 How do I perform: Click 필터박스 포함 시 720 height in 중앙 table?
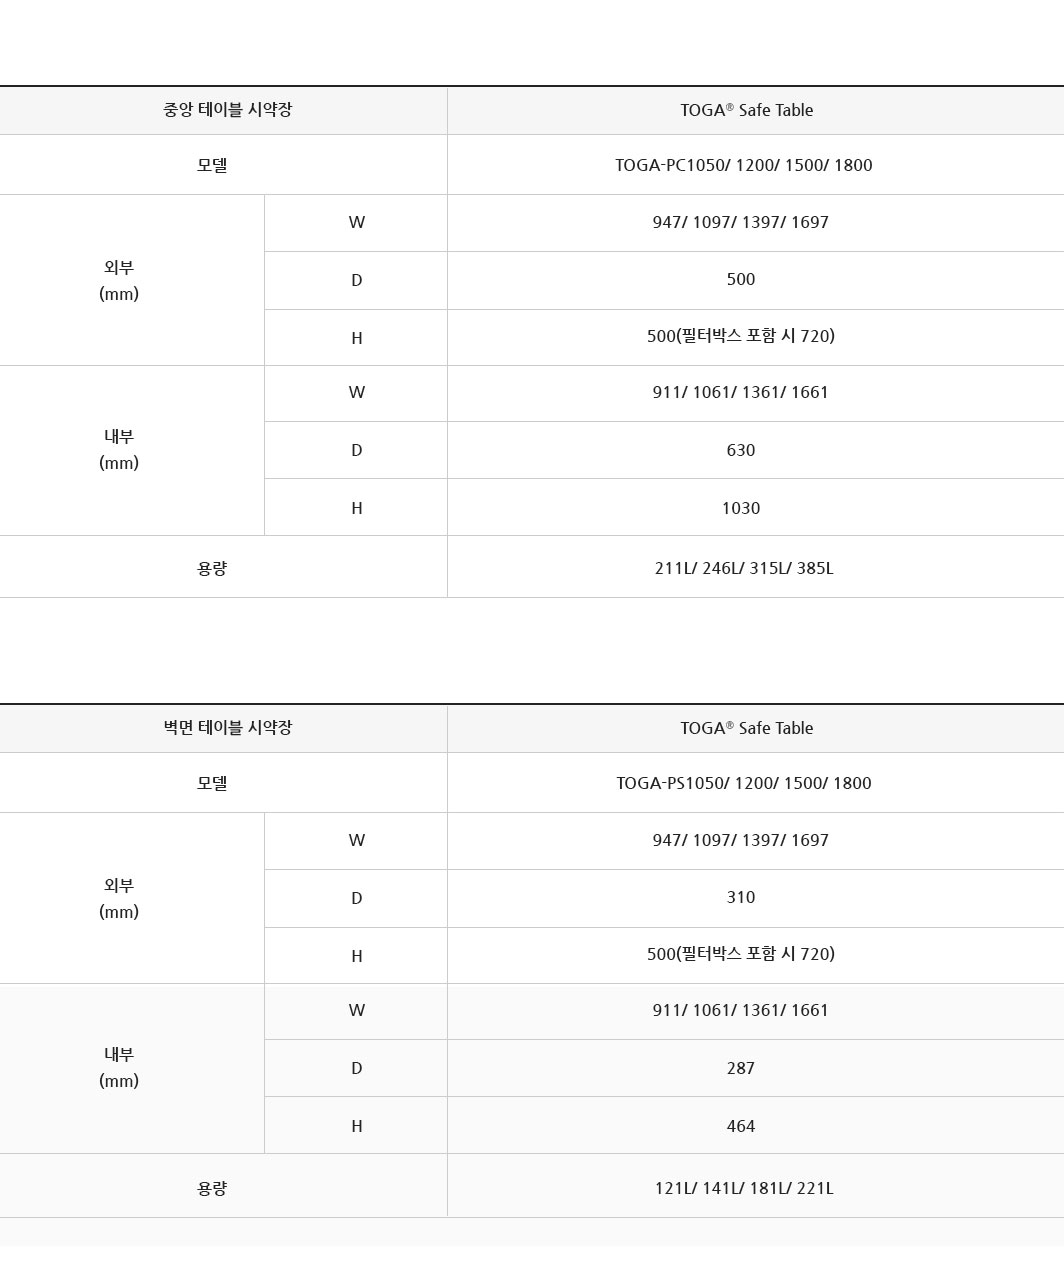click(740, 336)
